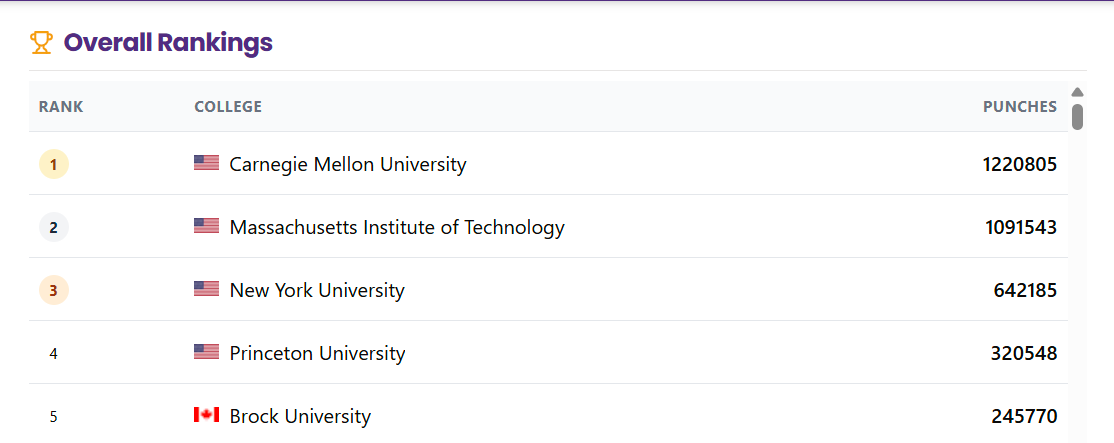
Task: Click the COLLEGE column header
Action: click(x=228, y=106)
